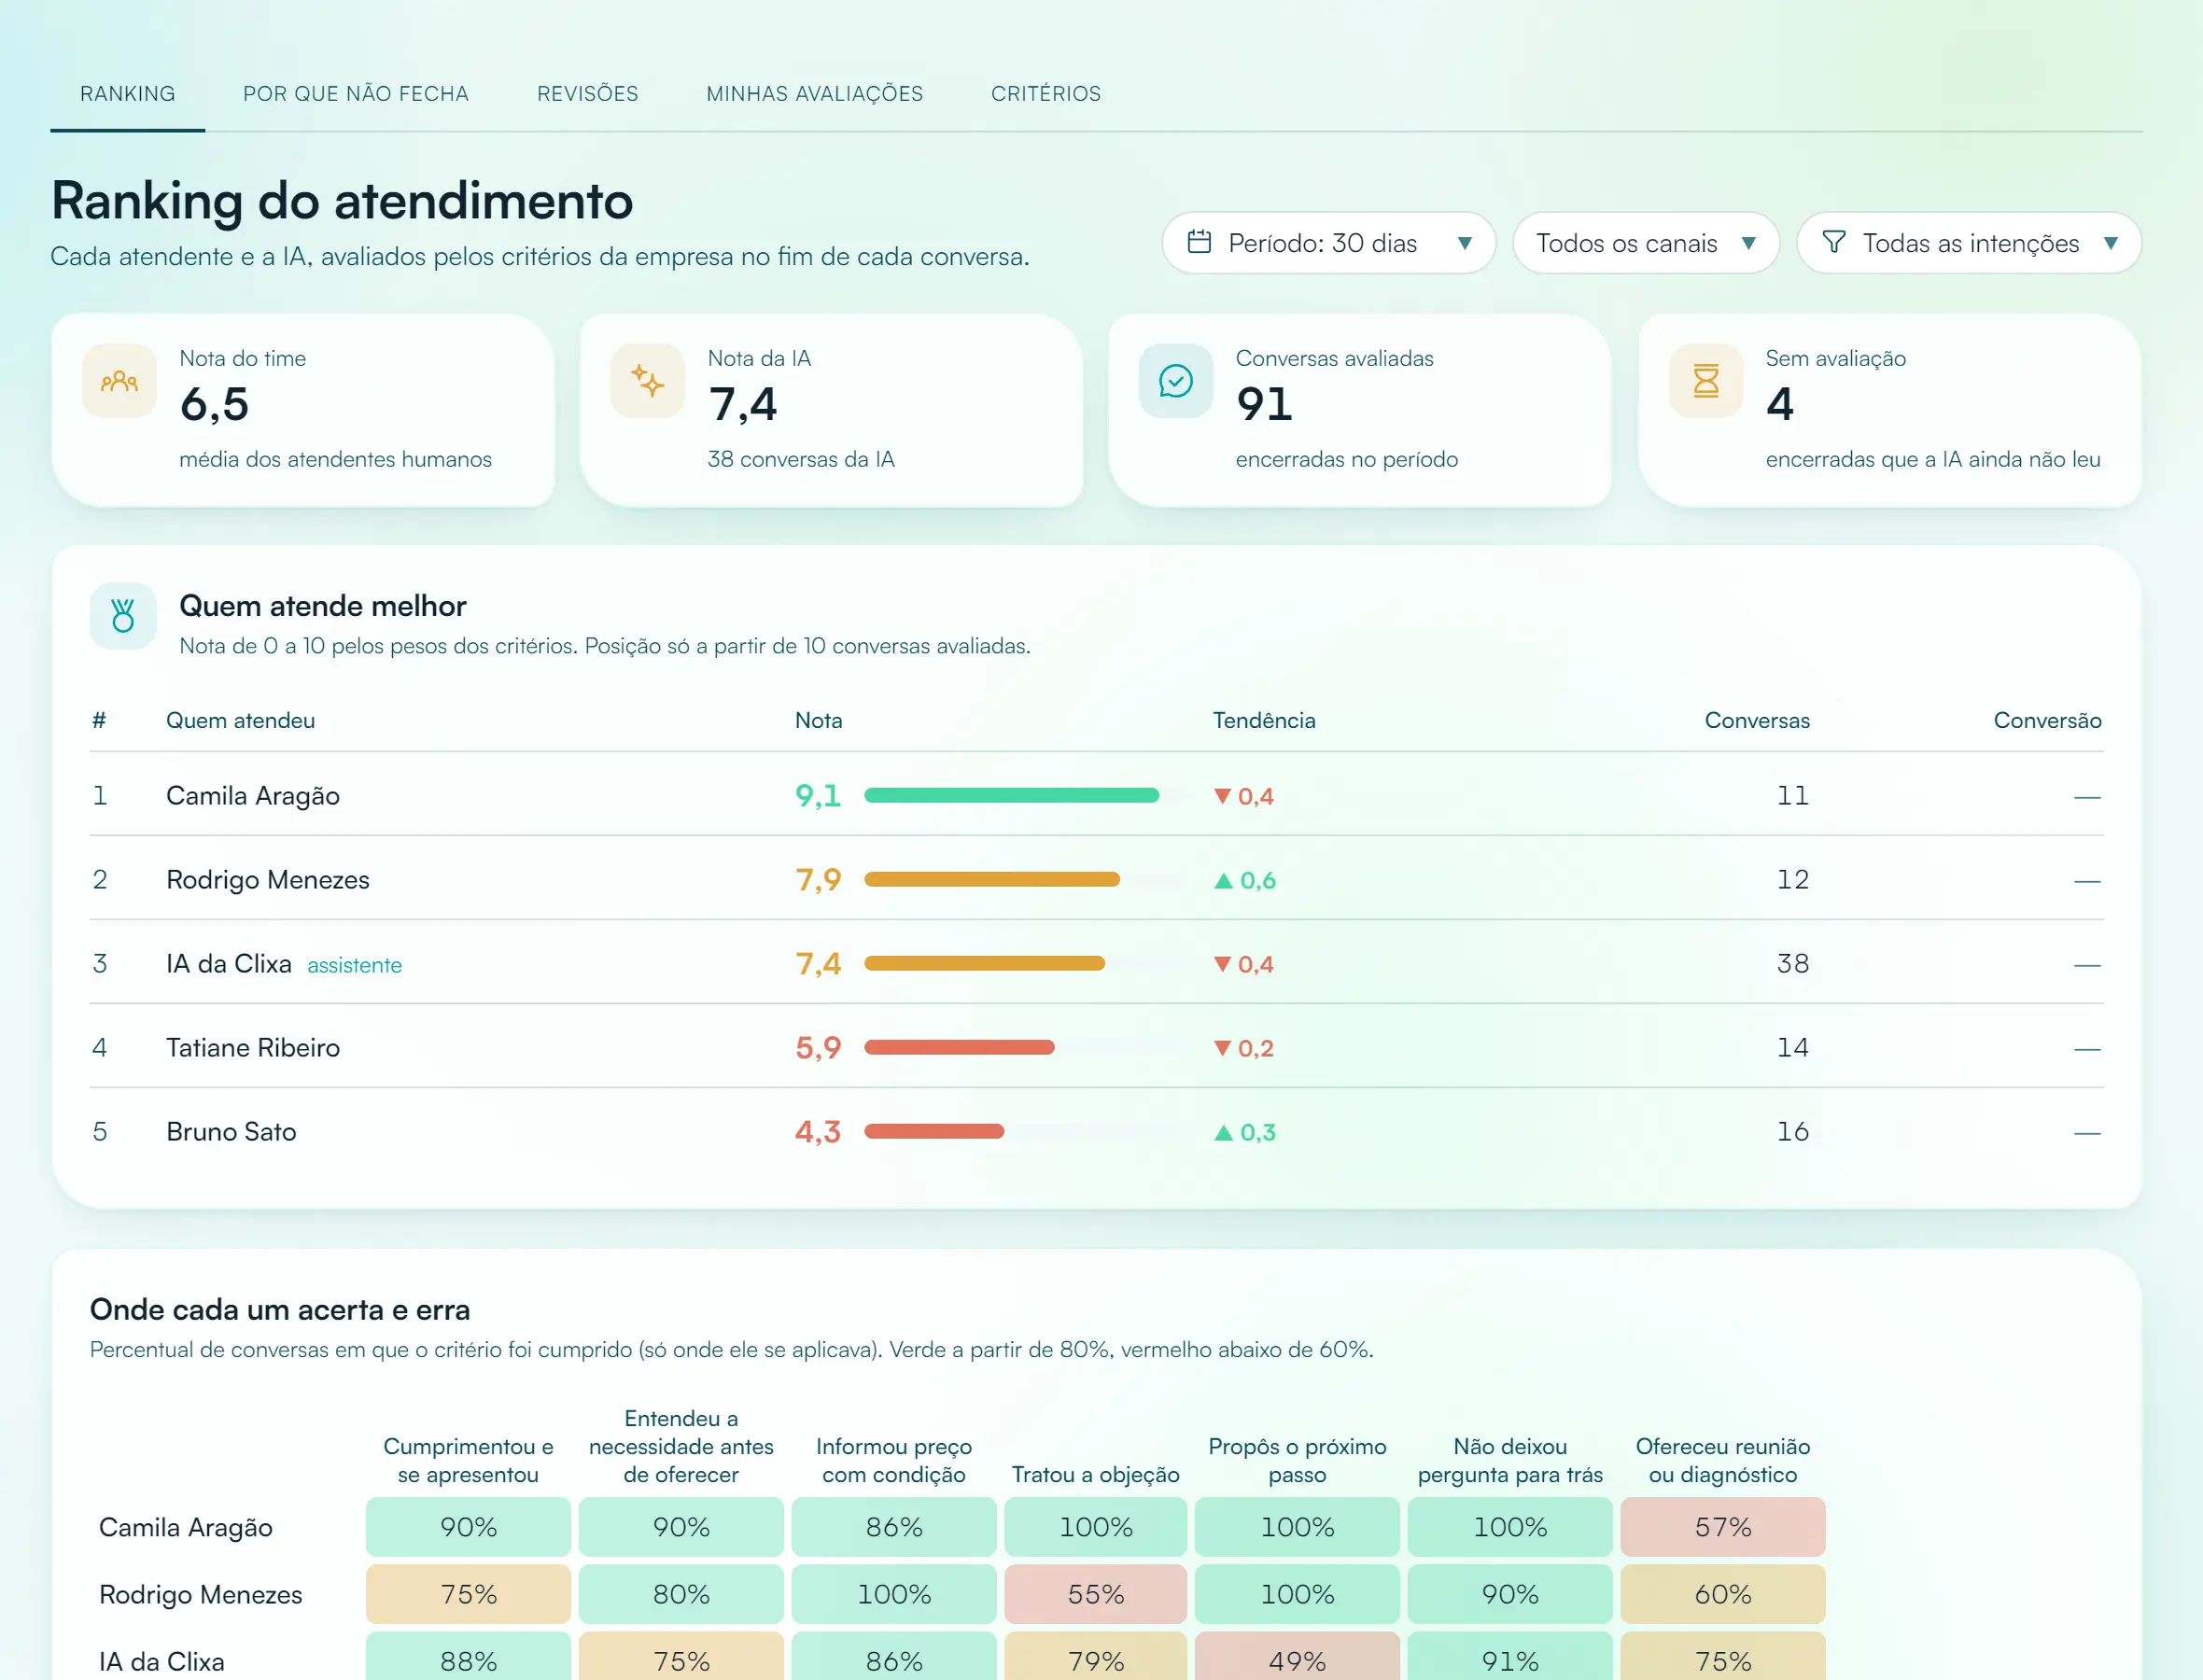The width and height of the screenshot is (2203, 1680).
Task: Click the medal icon beside Quem atende melhor
Action: [123, 616]
